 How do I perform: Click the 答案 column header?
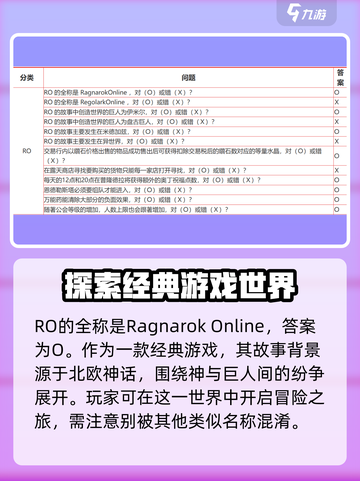pyautogui.click(x=340, y=77)
